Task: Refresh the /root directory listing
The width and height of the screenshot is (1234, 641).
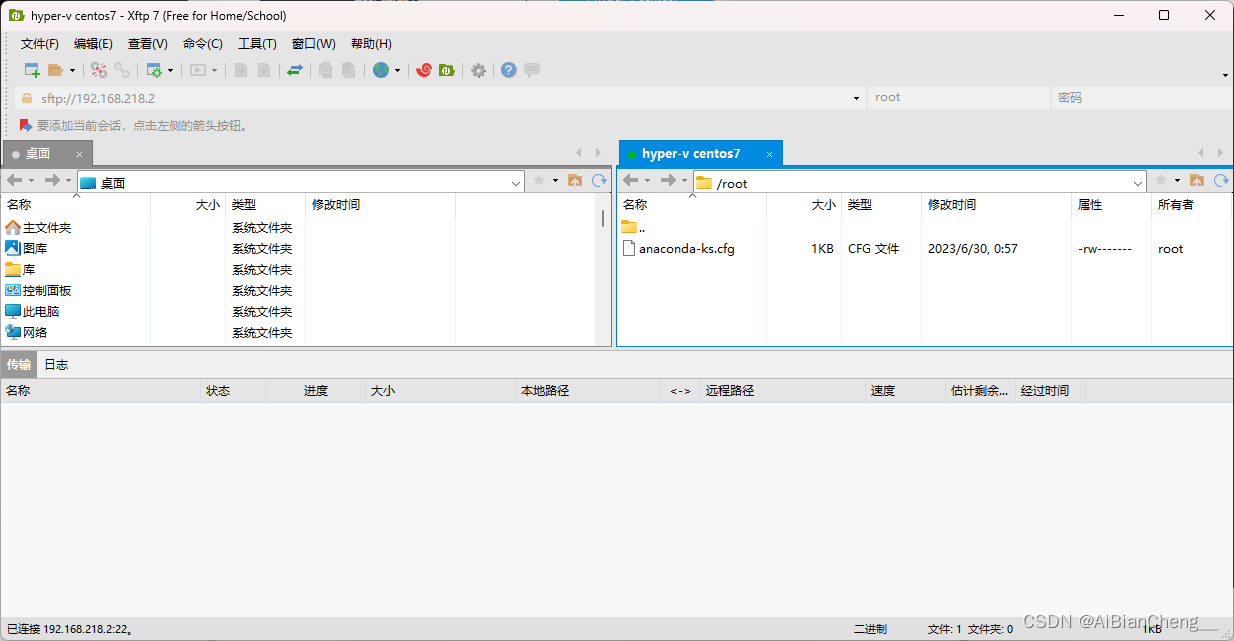Action: (x=1221, y=182)
